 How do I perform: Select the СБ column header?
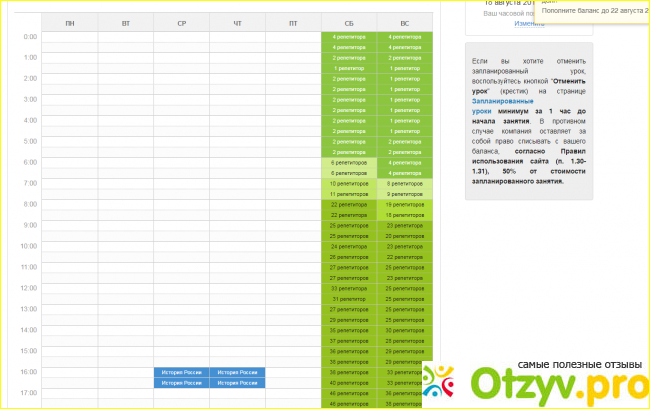point(349,22)
